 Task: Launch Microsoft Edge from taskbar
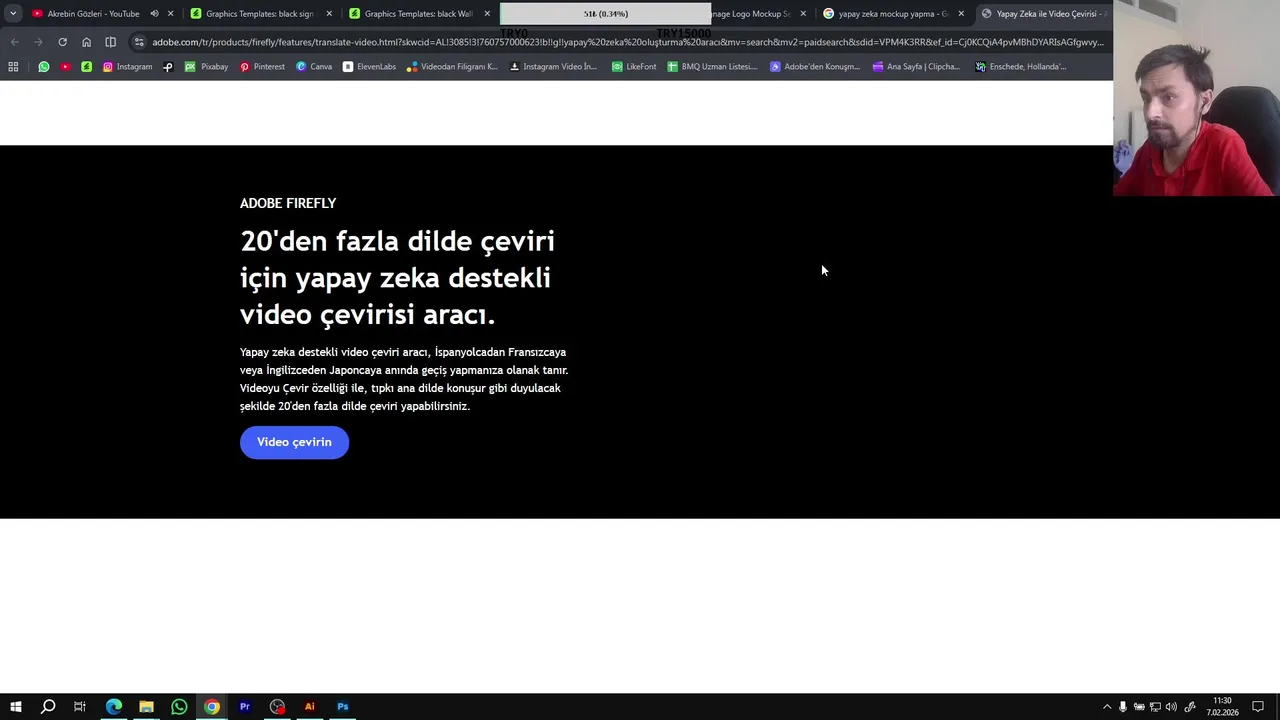[x=114, y=707]
